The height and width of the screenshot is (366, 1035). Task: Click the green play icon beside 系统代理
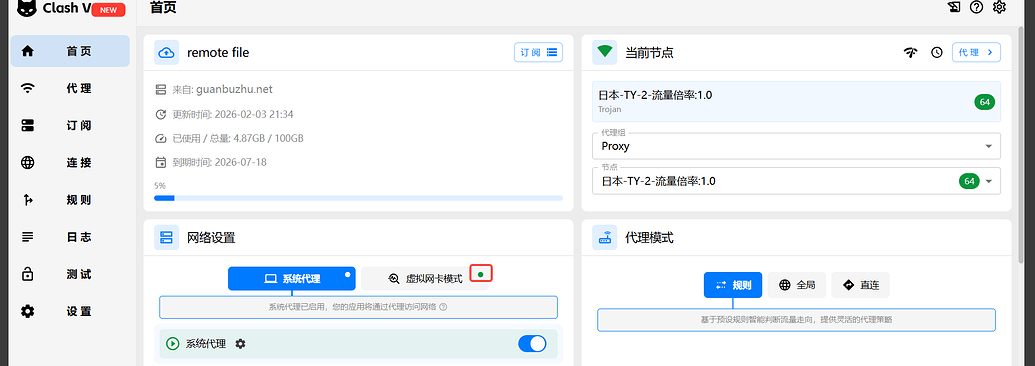click(x=172, y=344)
